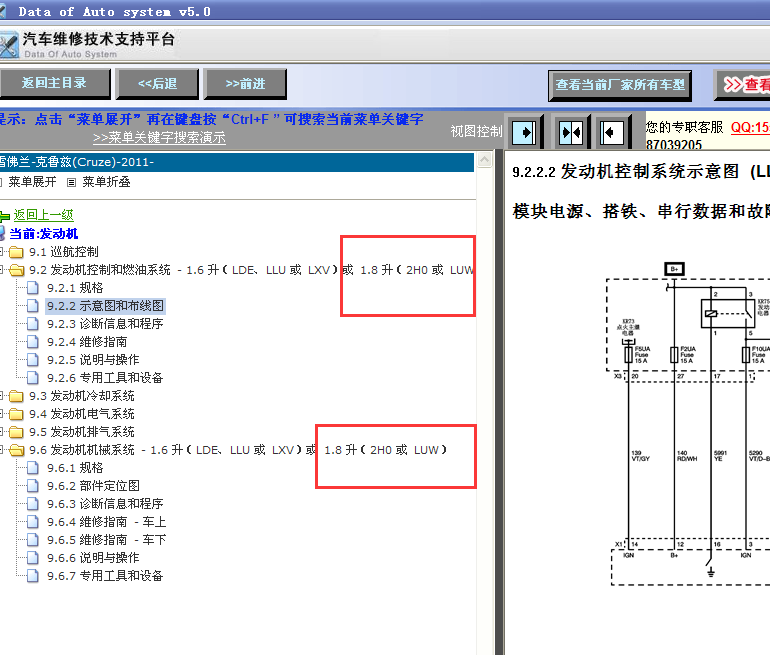The image size is (770, 655).
Task: Click 9.1 巡航控制 folder icon
Action: 16,252
